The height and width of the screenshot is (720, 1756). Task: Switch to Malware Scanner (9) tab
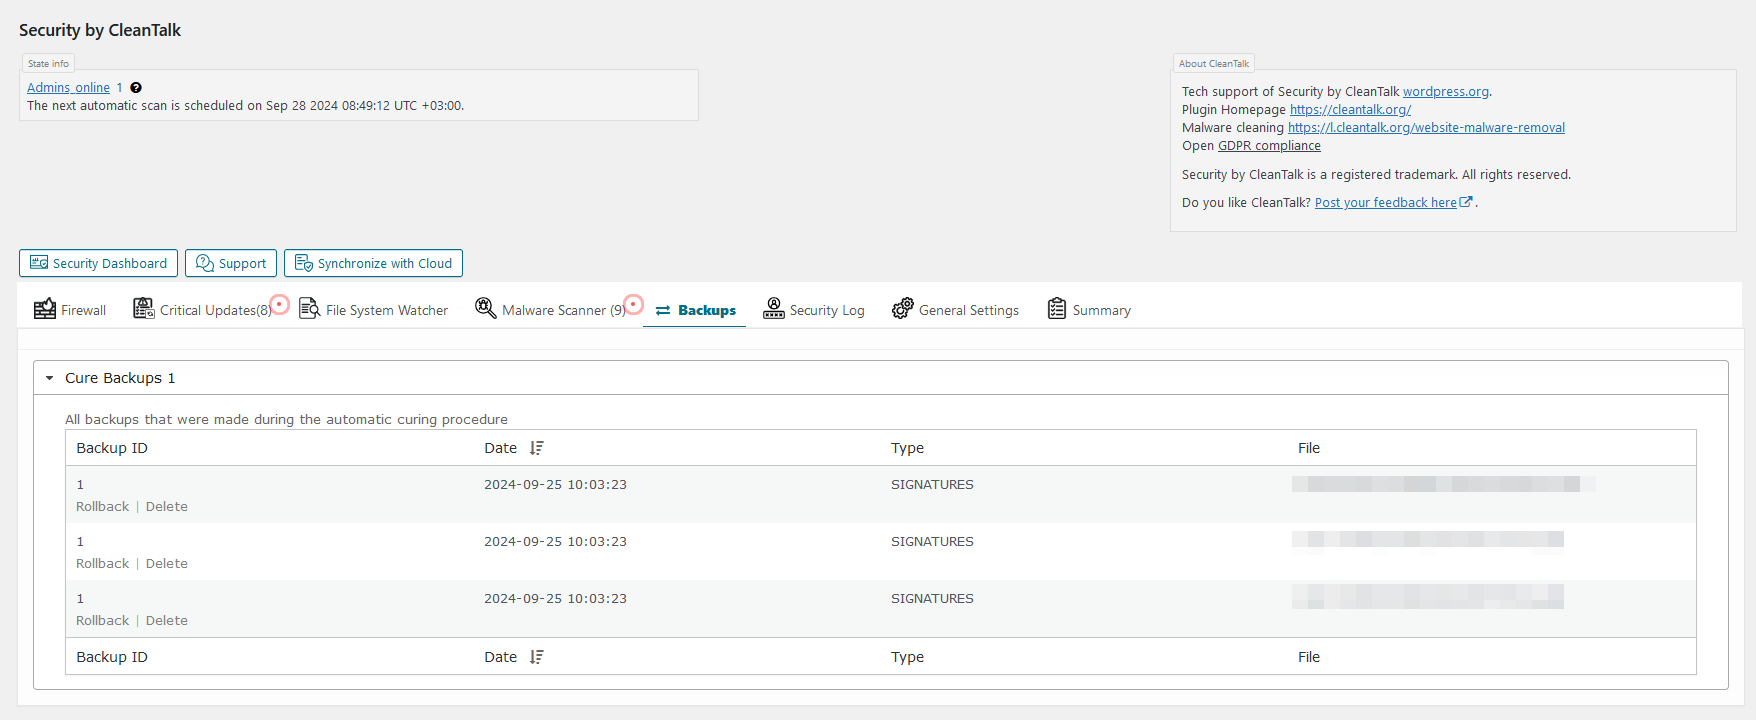pos(551,310)
